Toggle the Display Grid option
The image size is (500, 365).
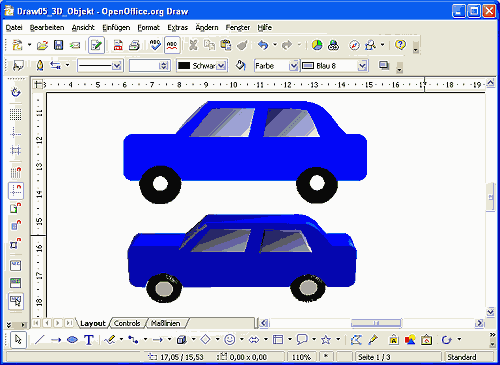pos(15,114)
